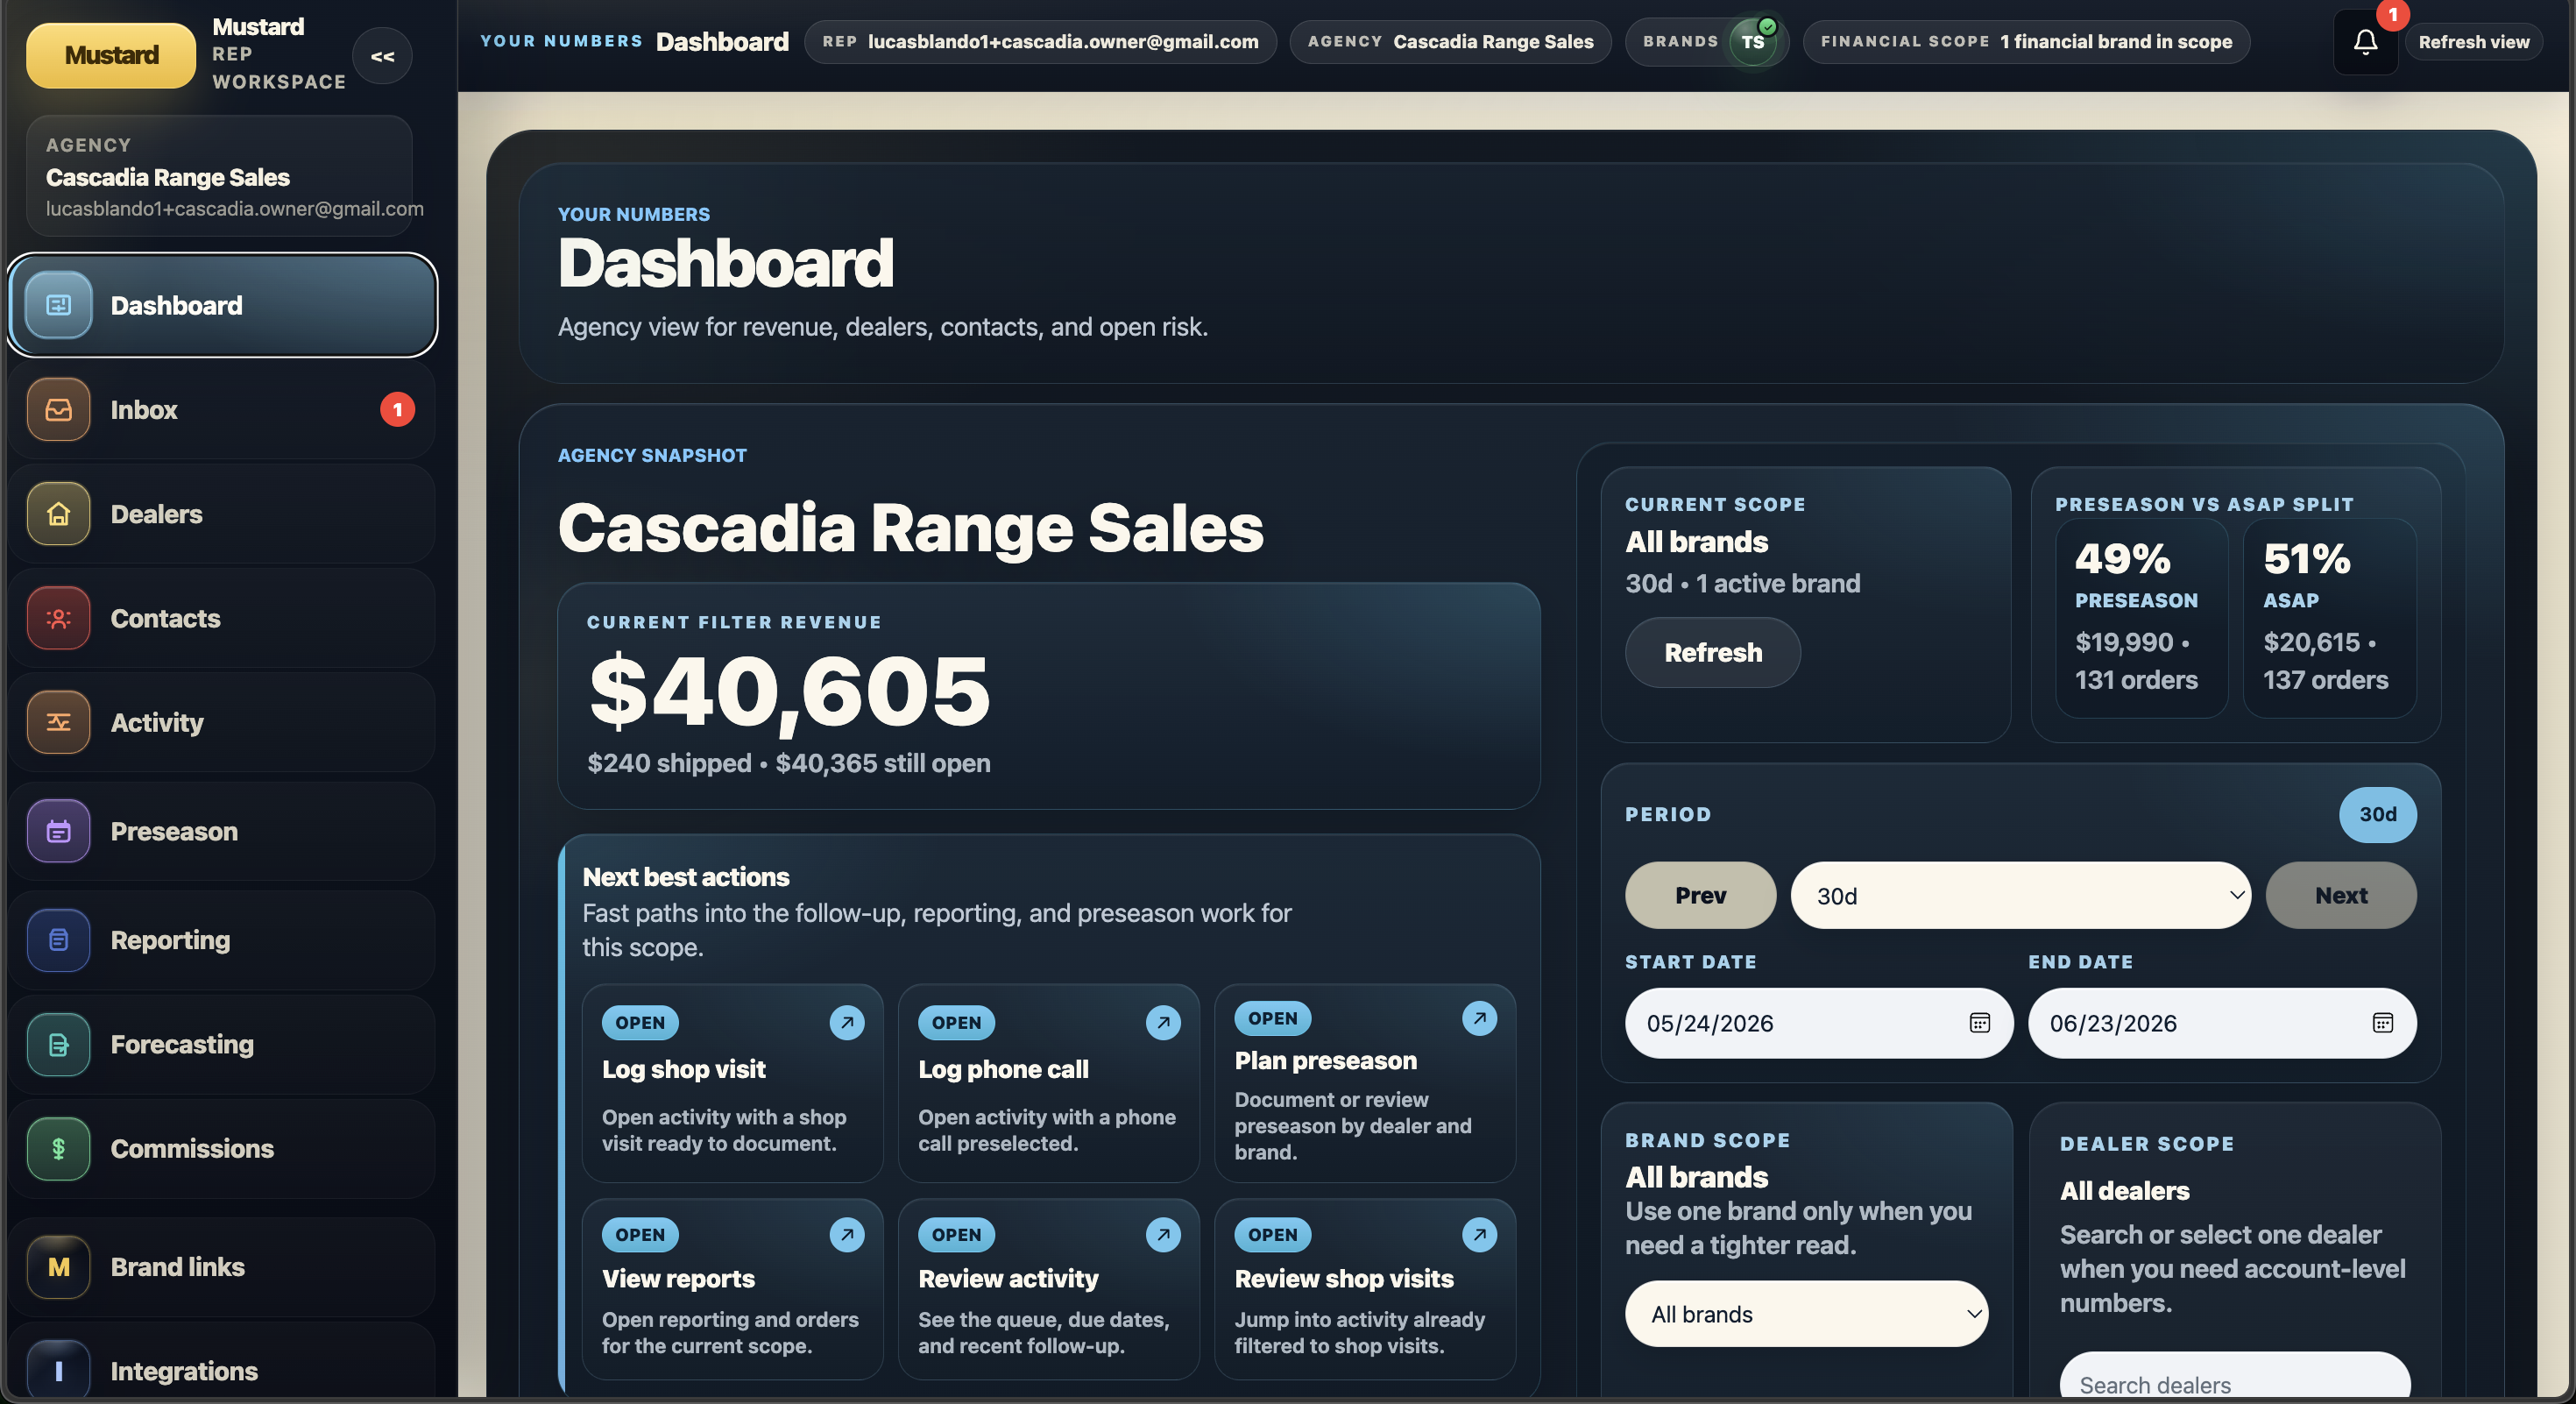
Task: Click the 30d period pill
Action: (x=2378, y=814)
